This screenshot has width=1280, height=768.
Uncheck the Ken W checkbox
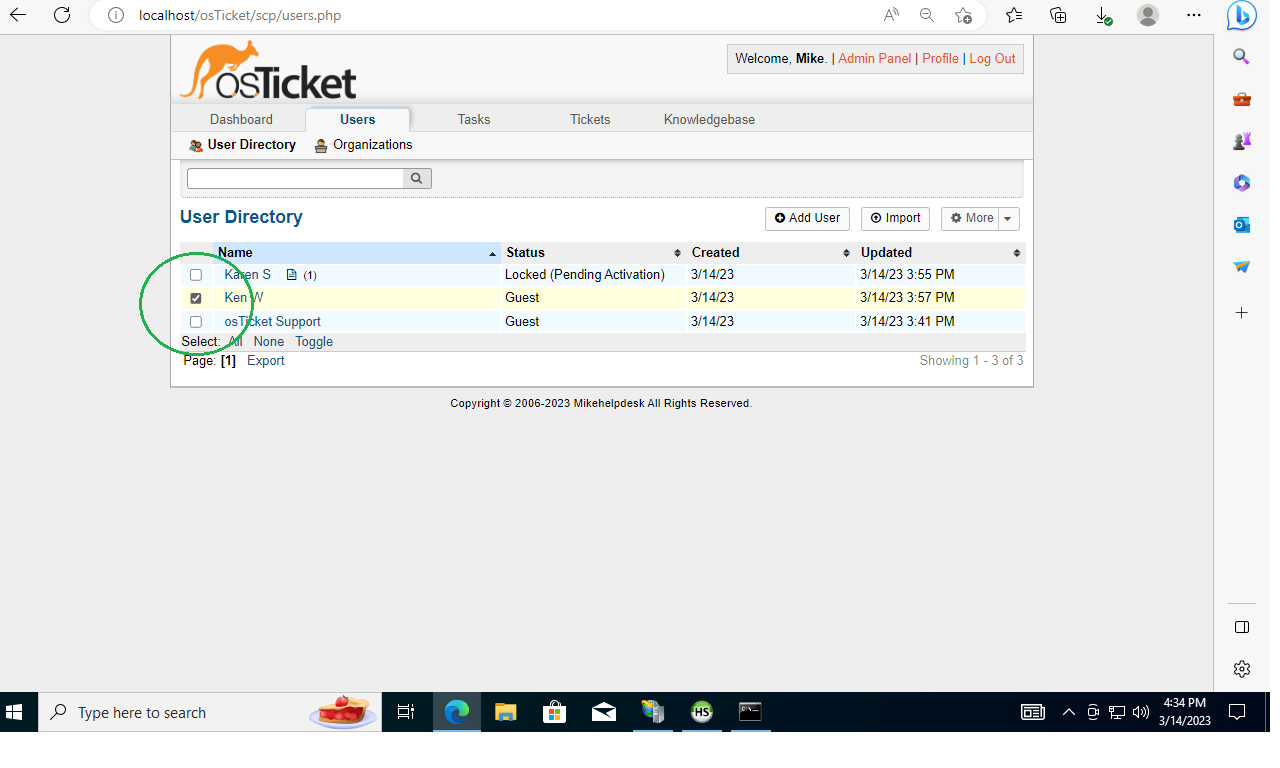(x=196, y=298)
